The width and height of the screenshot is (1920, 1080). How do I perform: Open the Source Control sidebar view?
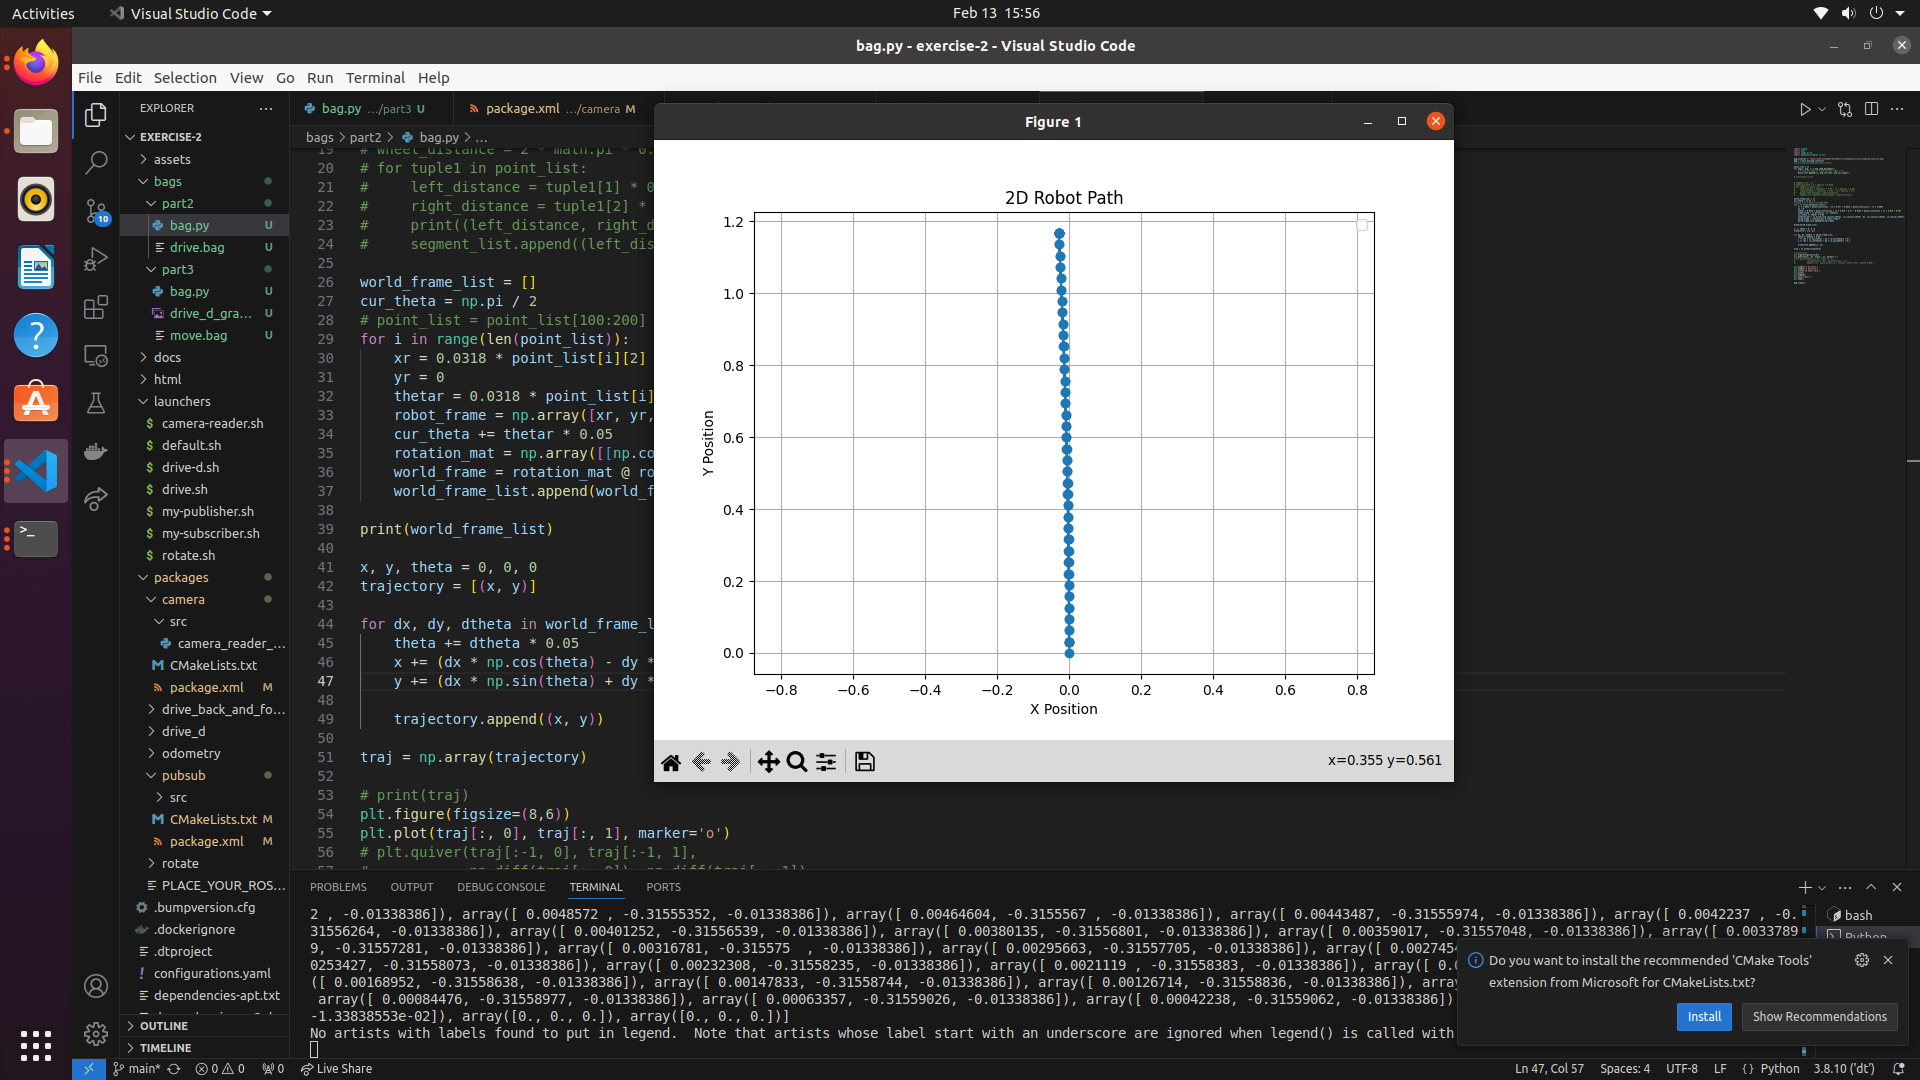[x=96, y=211]
